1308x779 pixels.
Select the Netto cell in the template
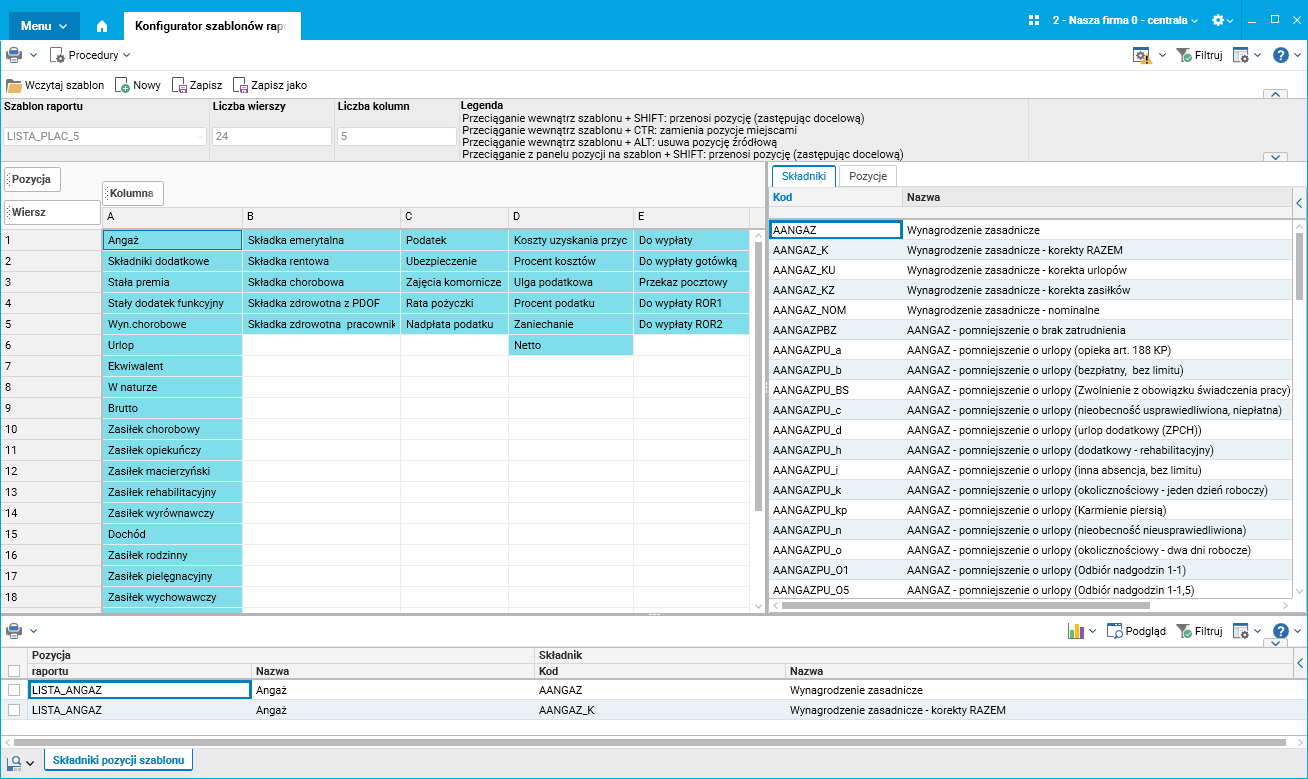click(x=570, y=345)
